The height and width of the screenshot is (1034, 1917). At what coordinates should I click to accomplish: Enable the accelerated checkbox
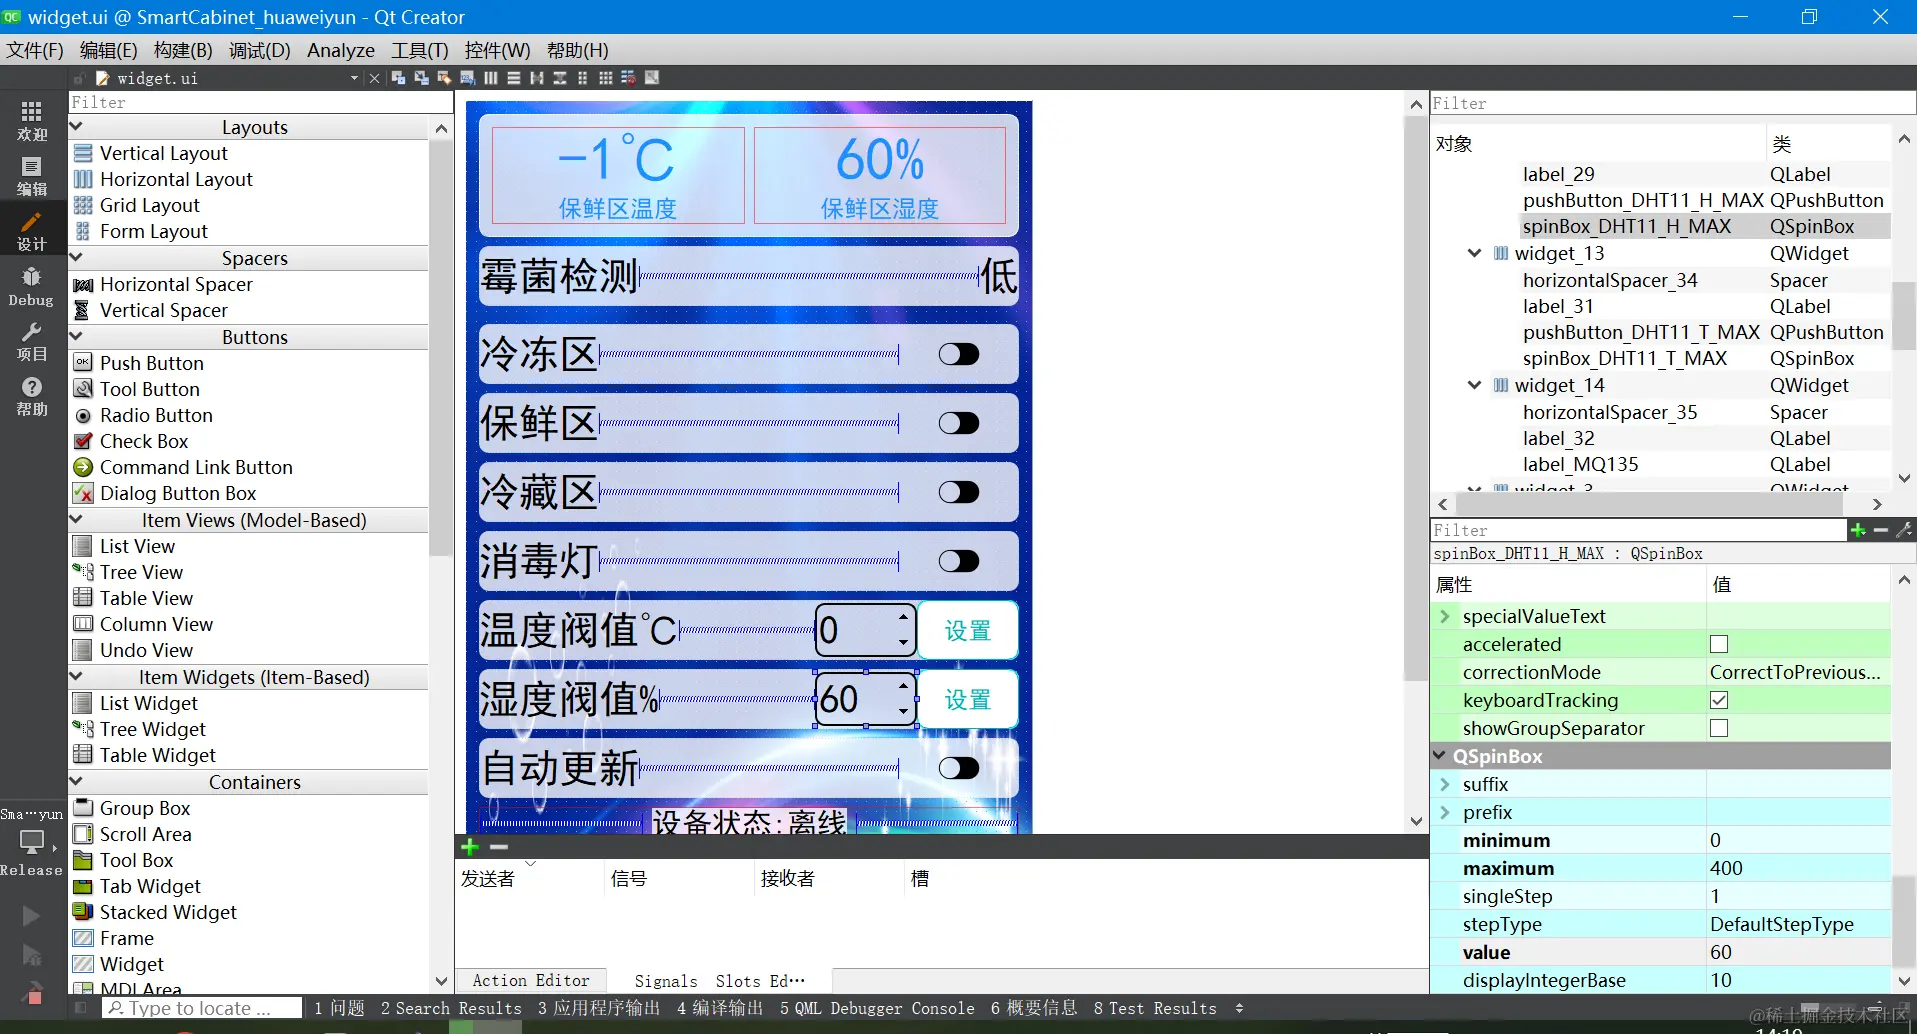(x=1719, y=644)
